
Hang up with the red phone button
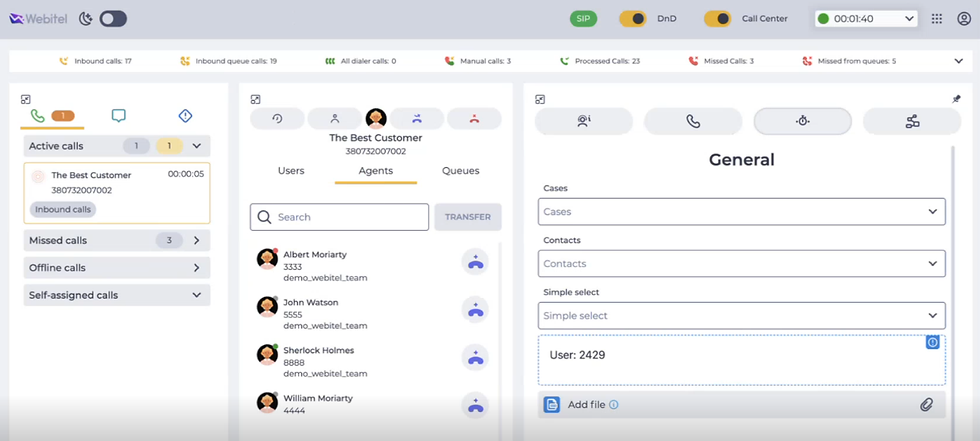[x=474, y=119]
